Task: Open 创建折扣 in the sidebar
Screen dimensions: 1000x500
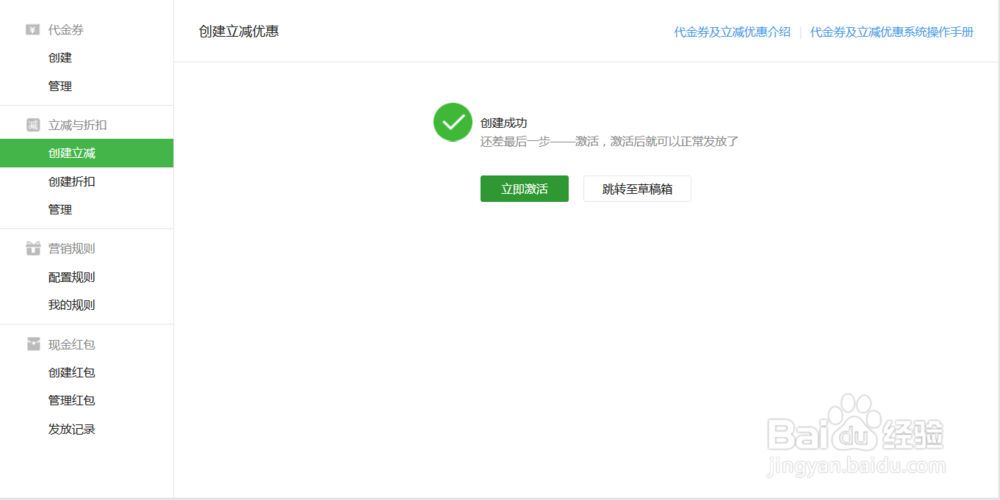Action: point(71,182)
